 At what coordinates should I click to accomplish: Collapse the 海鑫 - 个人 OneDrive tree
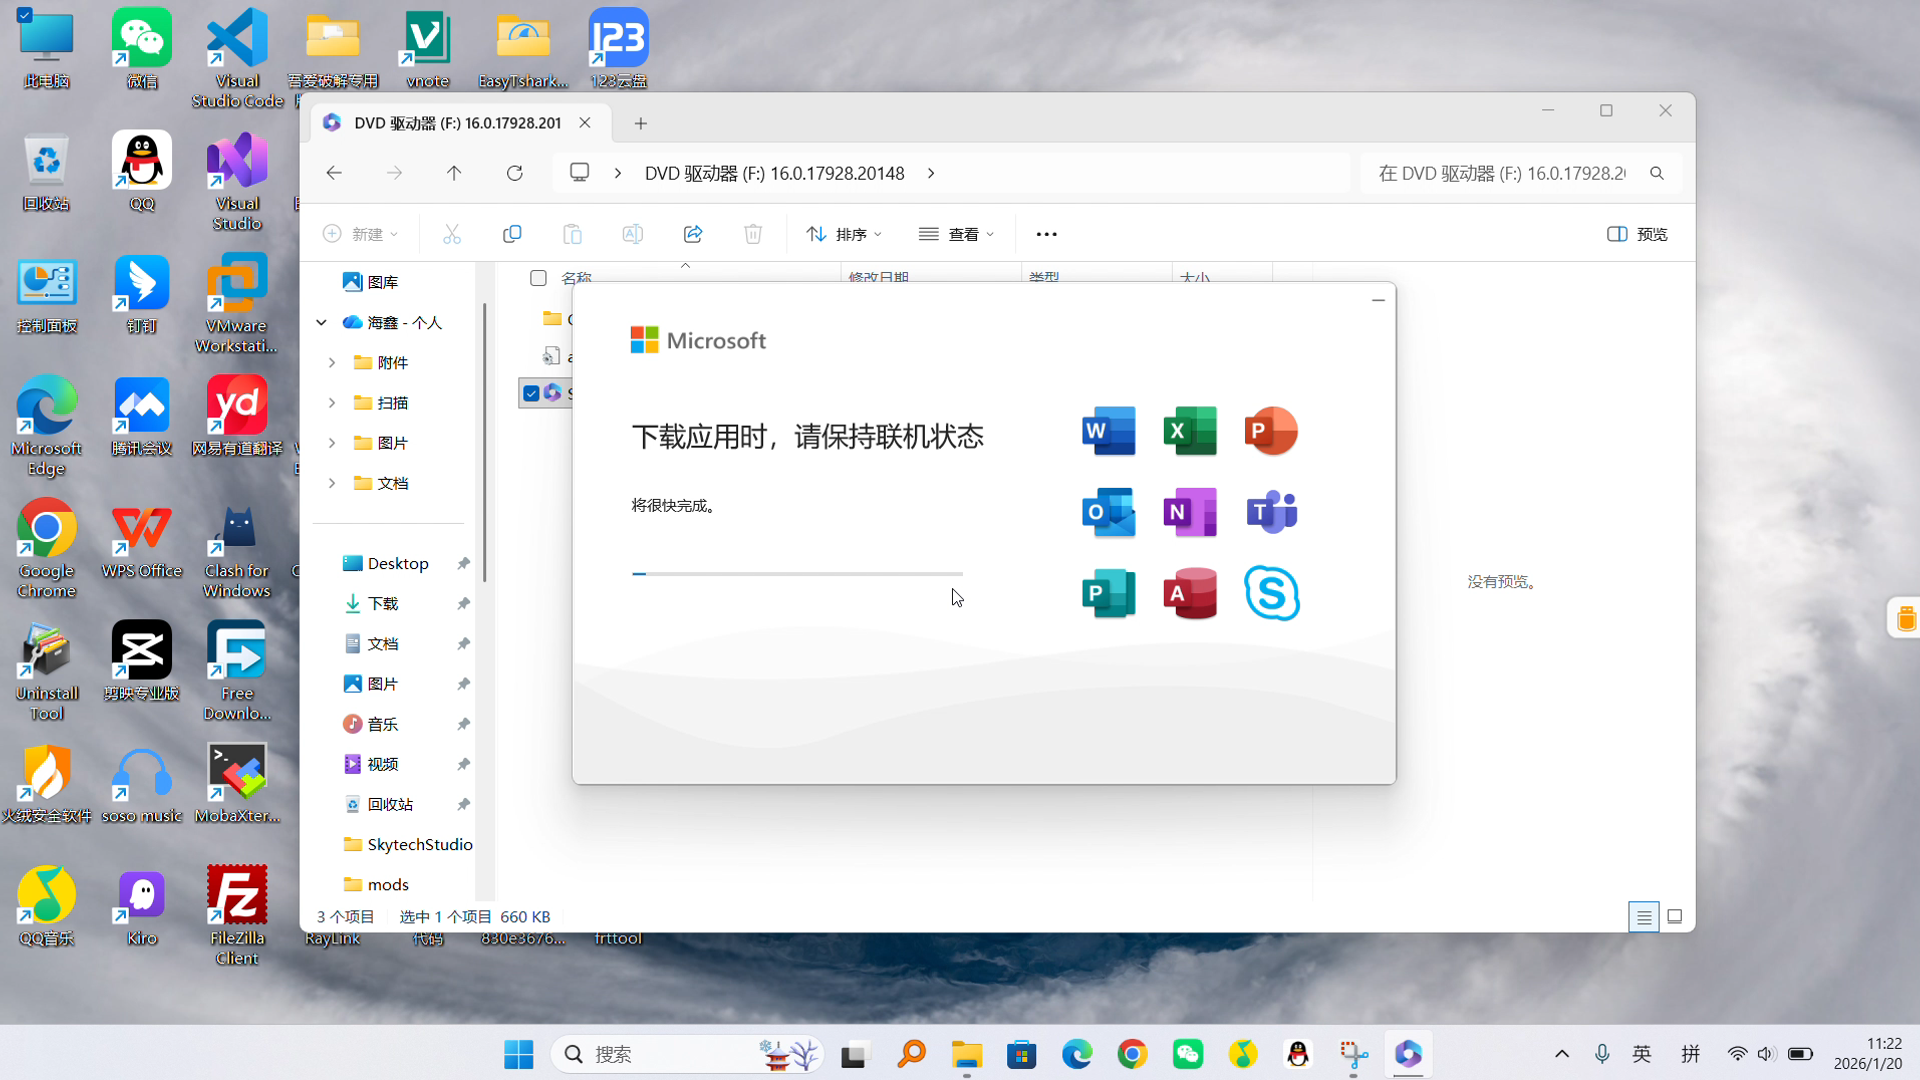[x=321, y=323]
